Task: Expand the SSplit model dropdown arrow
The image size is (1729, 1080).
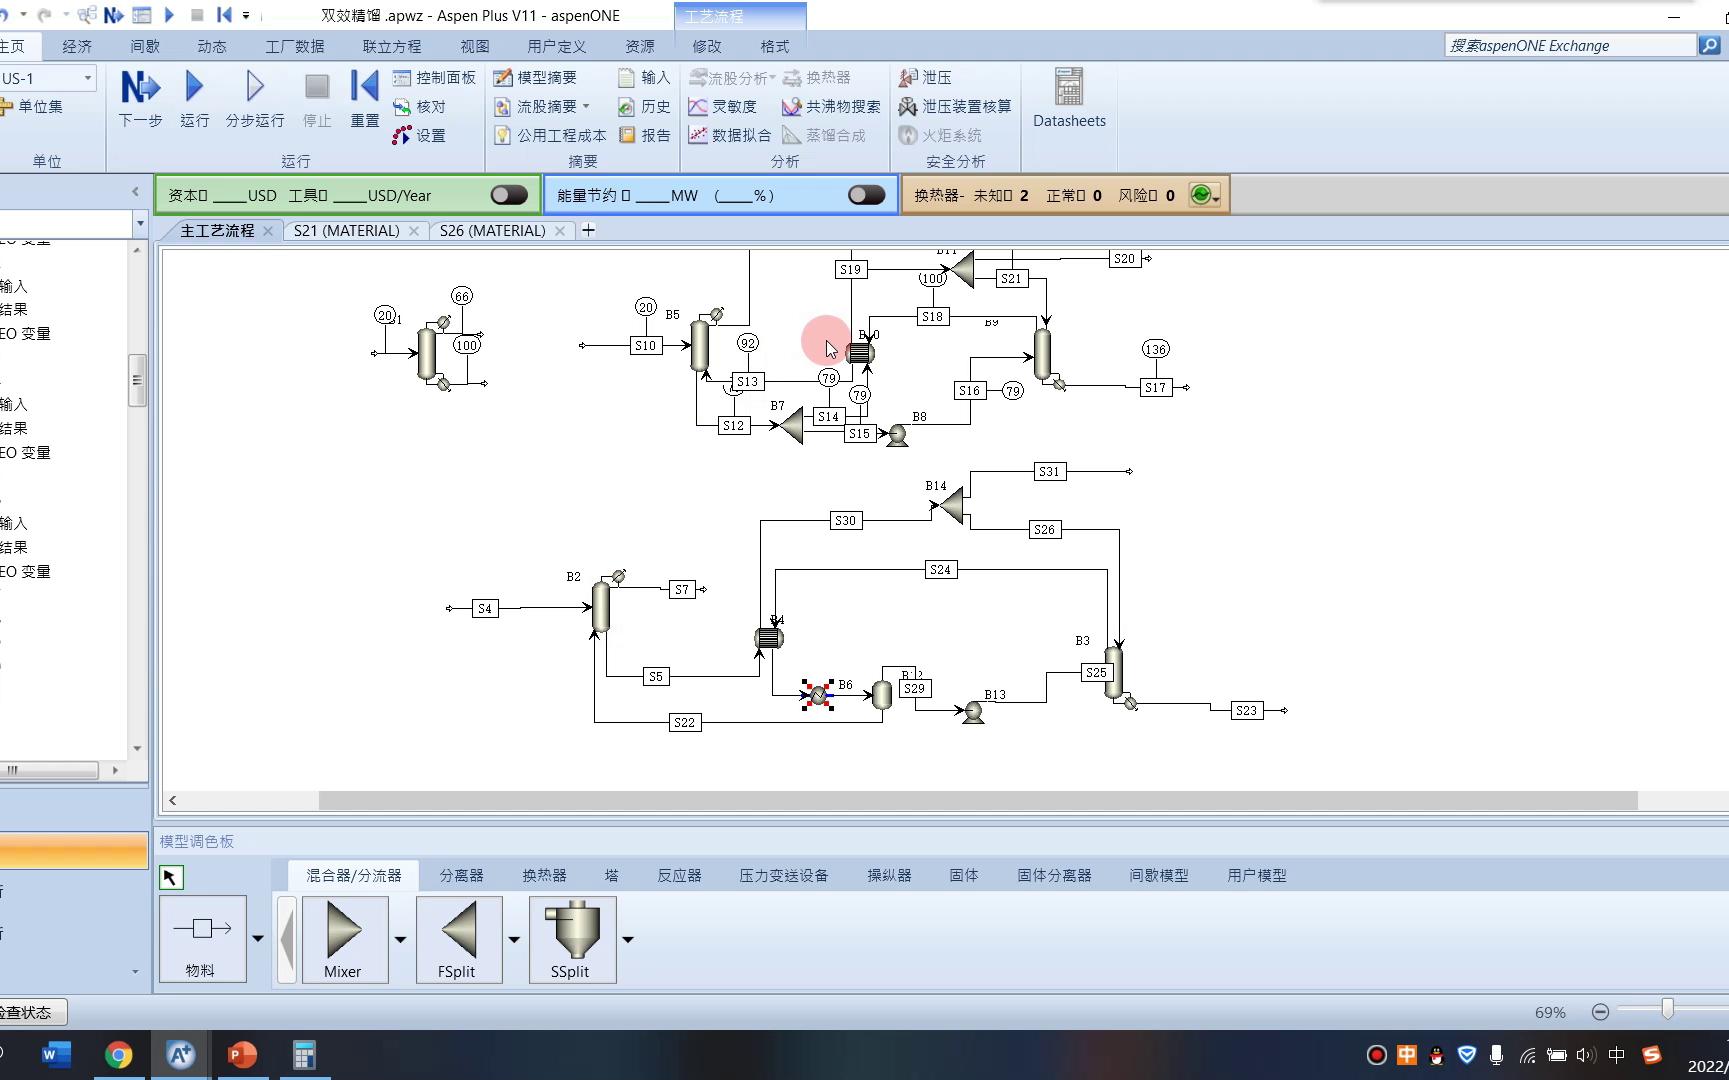Action: (628, 939)
